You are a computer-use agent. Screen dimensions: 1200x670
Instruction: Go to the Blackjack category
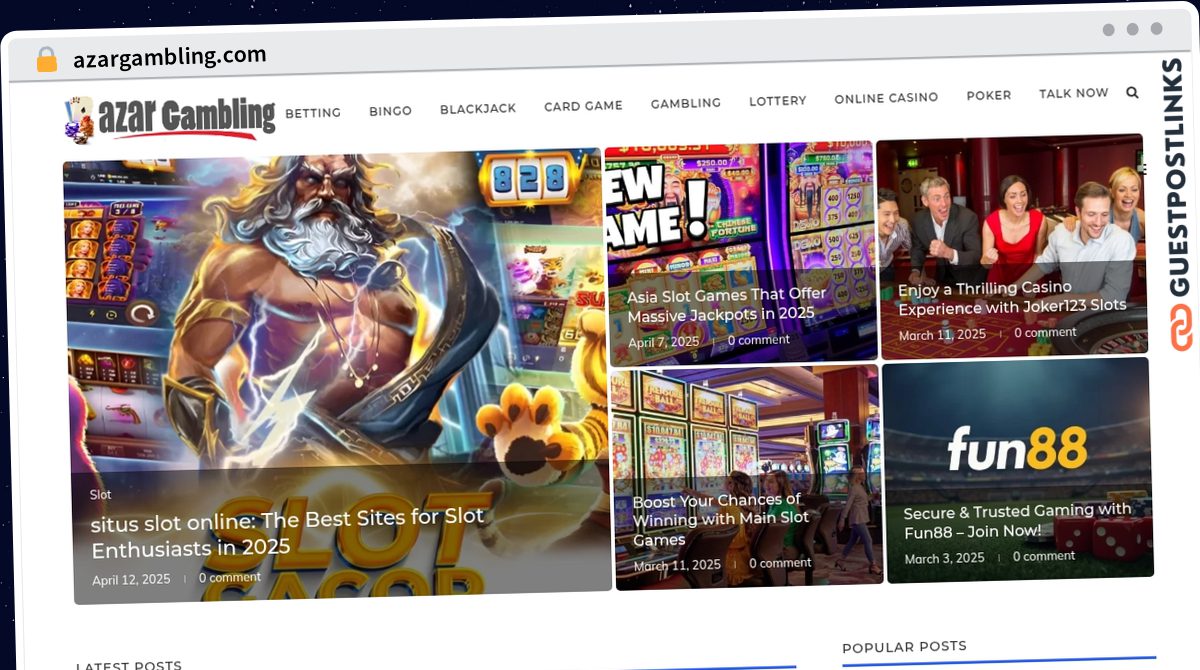(x=478, y=108)
